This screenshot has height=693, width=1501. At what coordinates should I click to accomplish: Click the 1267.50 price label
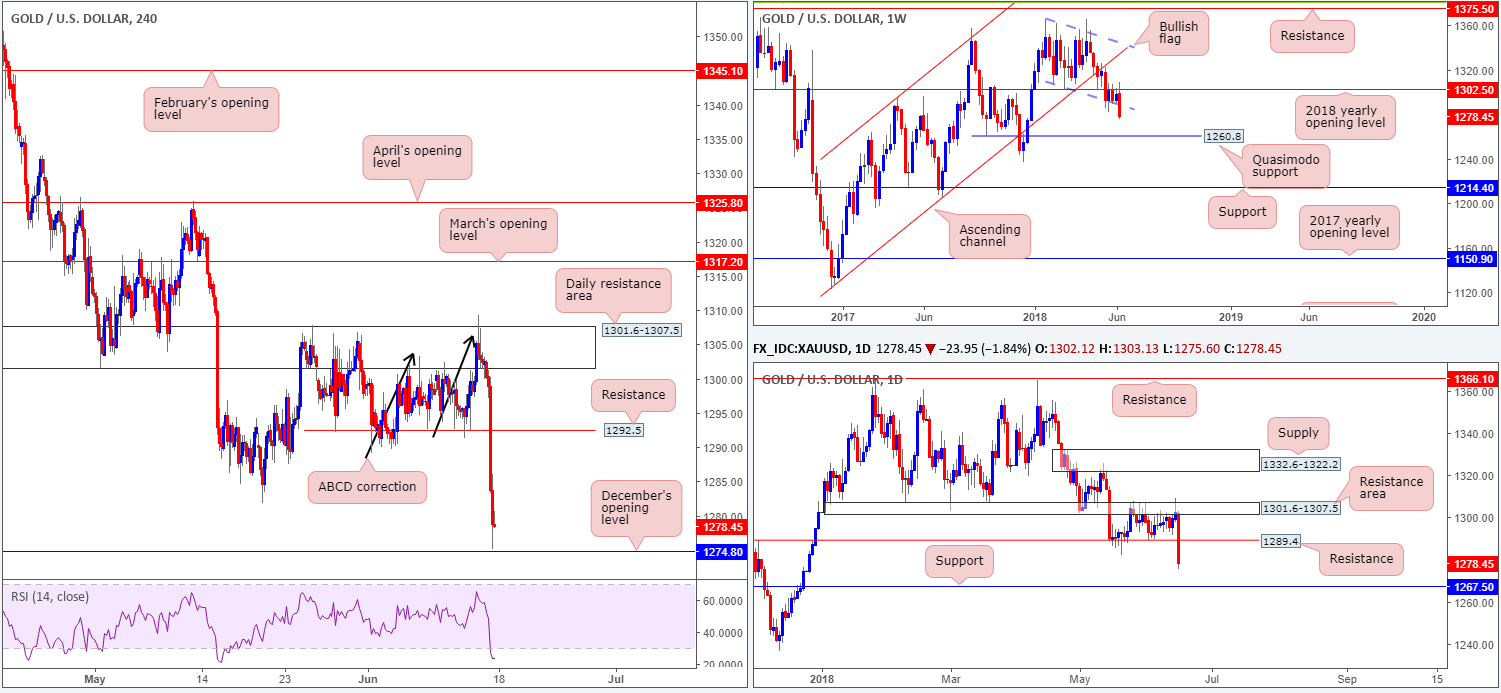pos(1473,587)
